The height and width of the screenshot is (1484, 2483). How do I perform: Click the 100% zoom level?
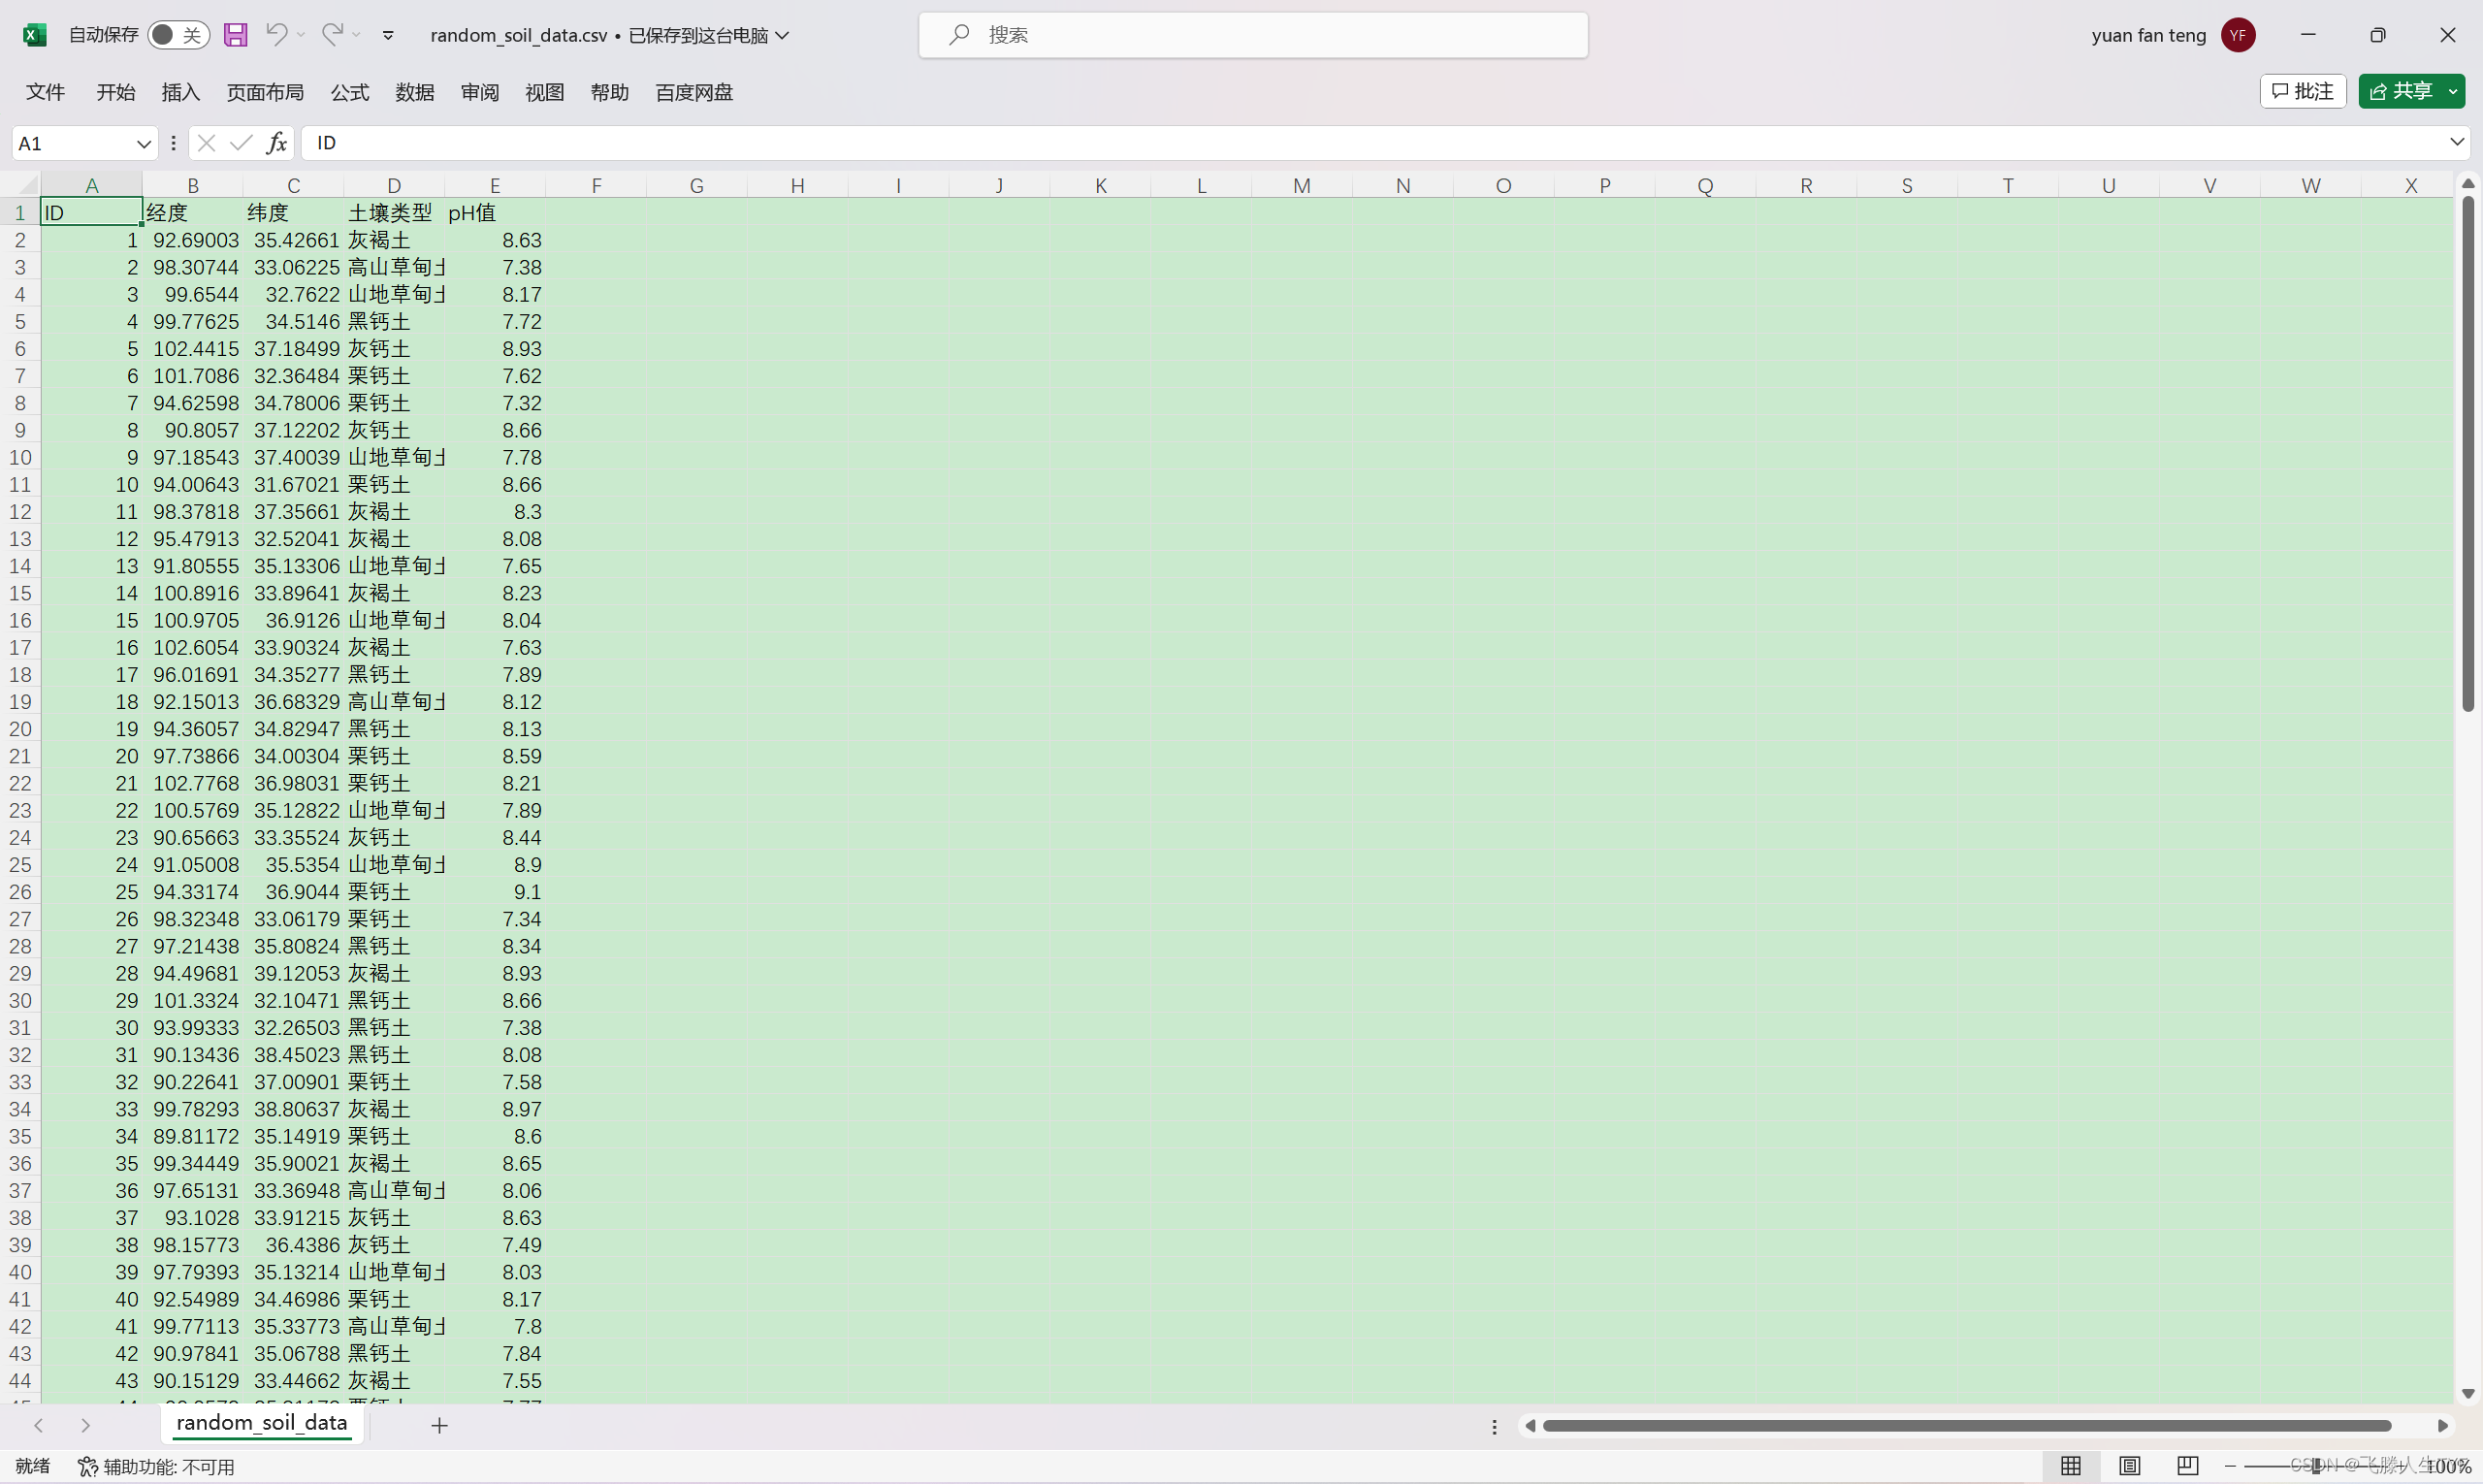[x=2448, y=1466]
